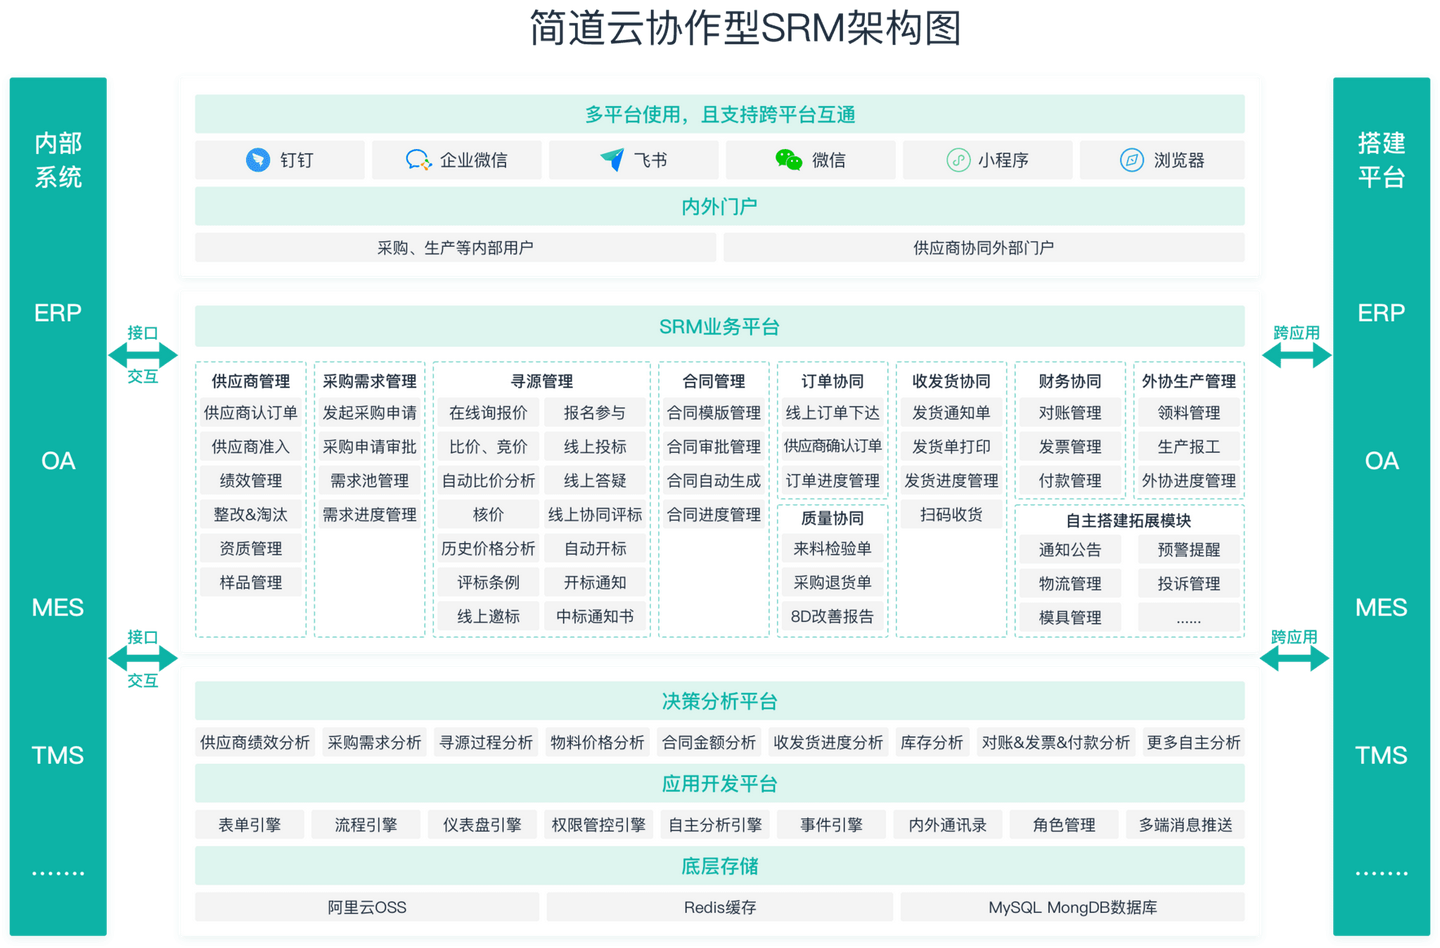Click 需求池管理 item
Screen dimensions: 1440x948
tap(370, 481)
